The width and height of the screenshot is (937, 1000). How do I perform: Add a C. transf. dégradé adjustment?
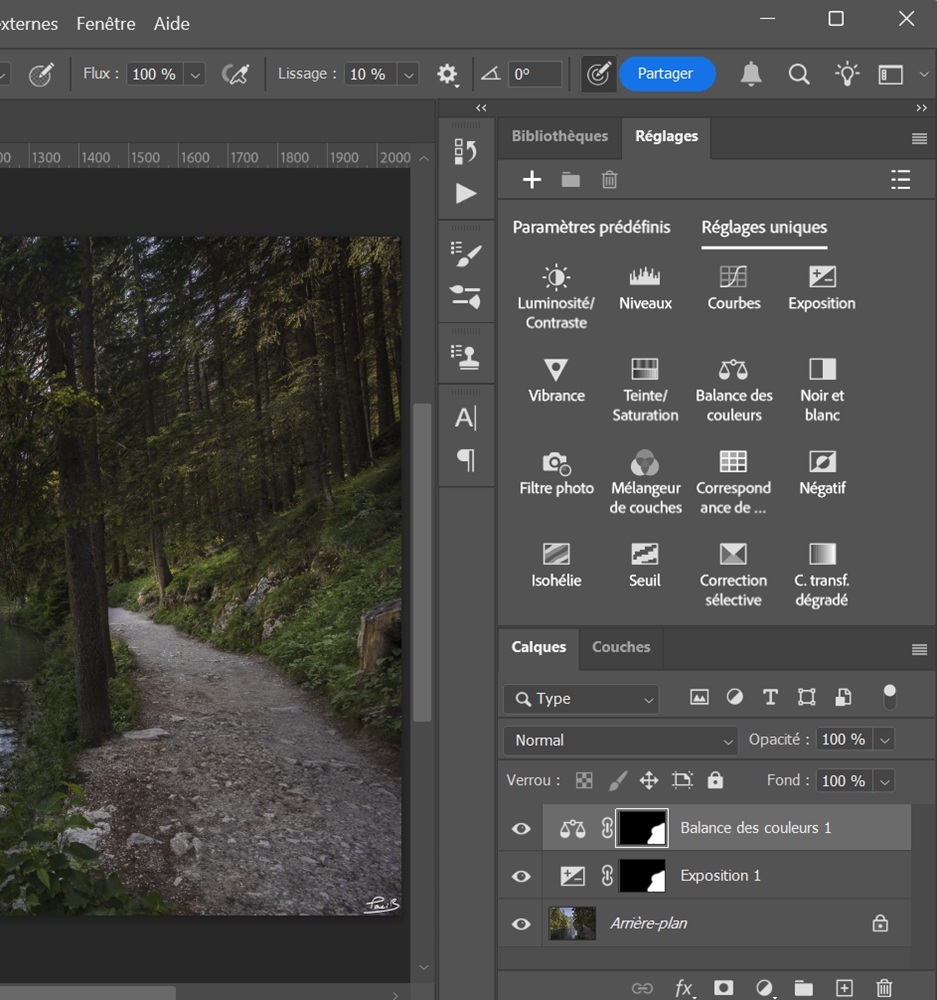click(822, 574)
